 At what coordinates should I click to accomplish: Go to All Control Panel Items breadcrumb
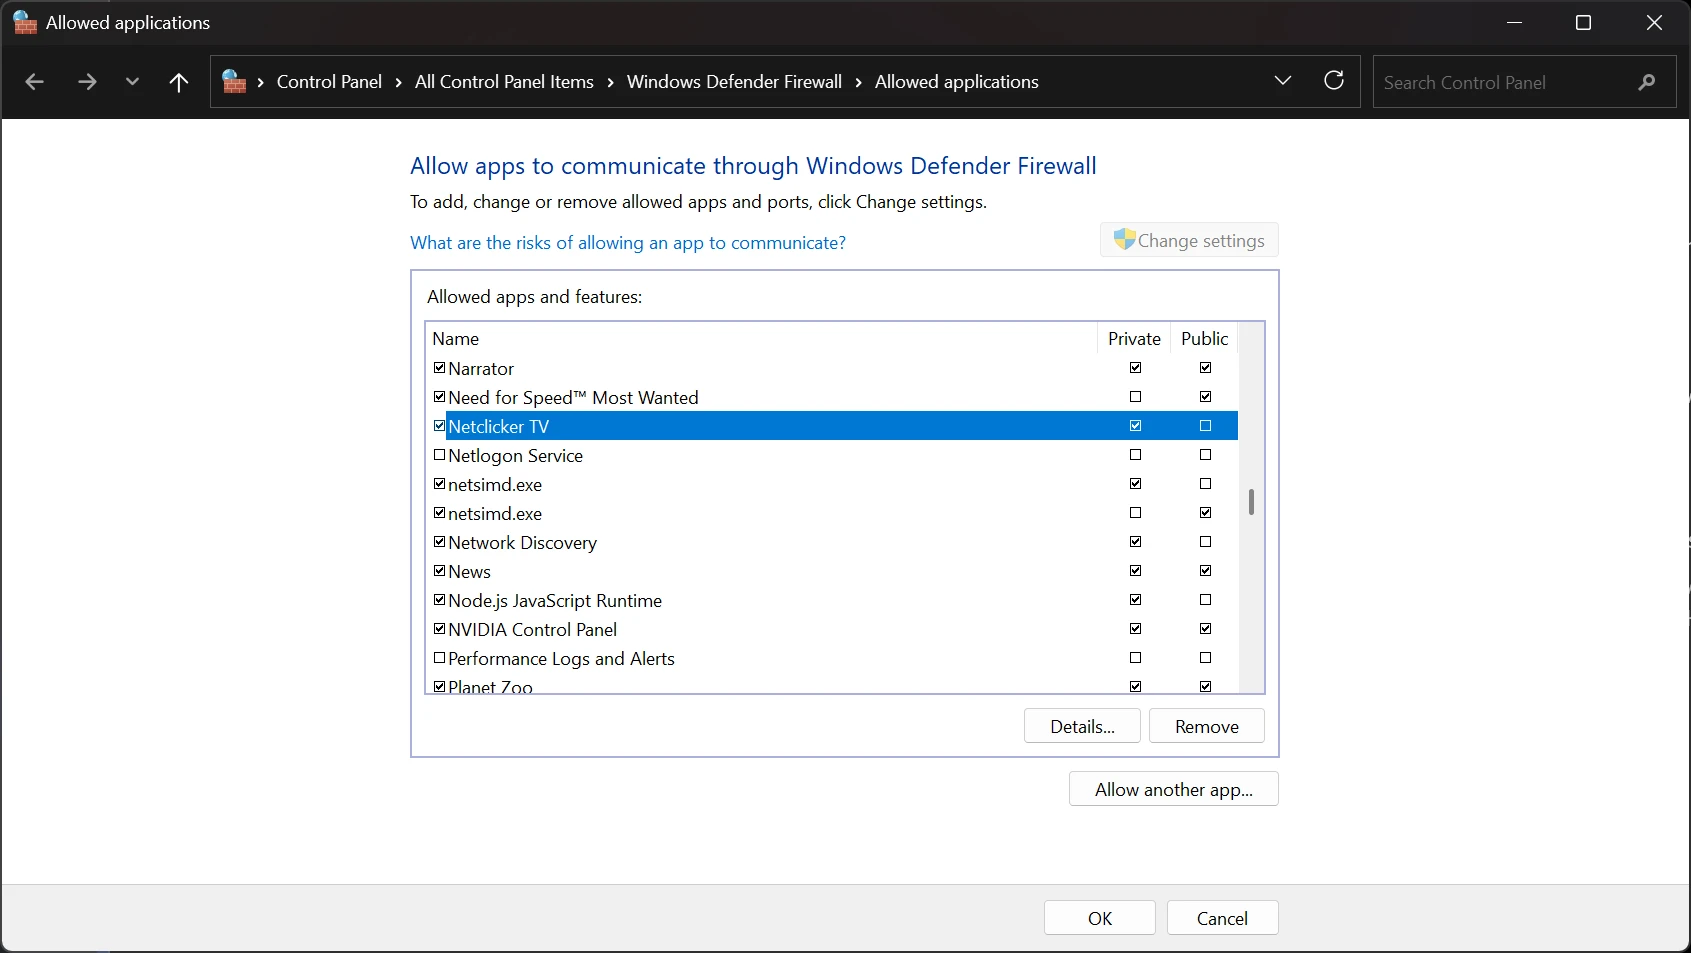(504, 82)
